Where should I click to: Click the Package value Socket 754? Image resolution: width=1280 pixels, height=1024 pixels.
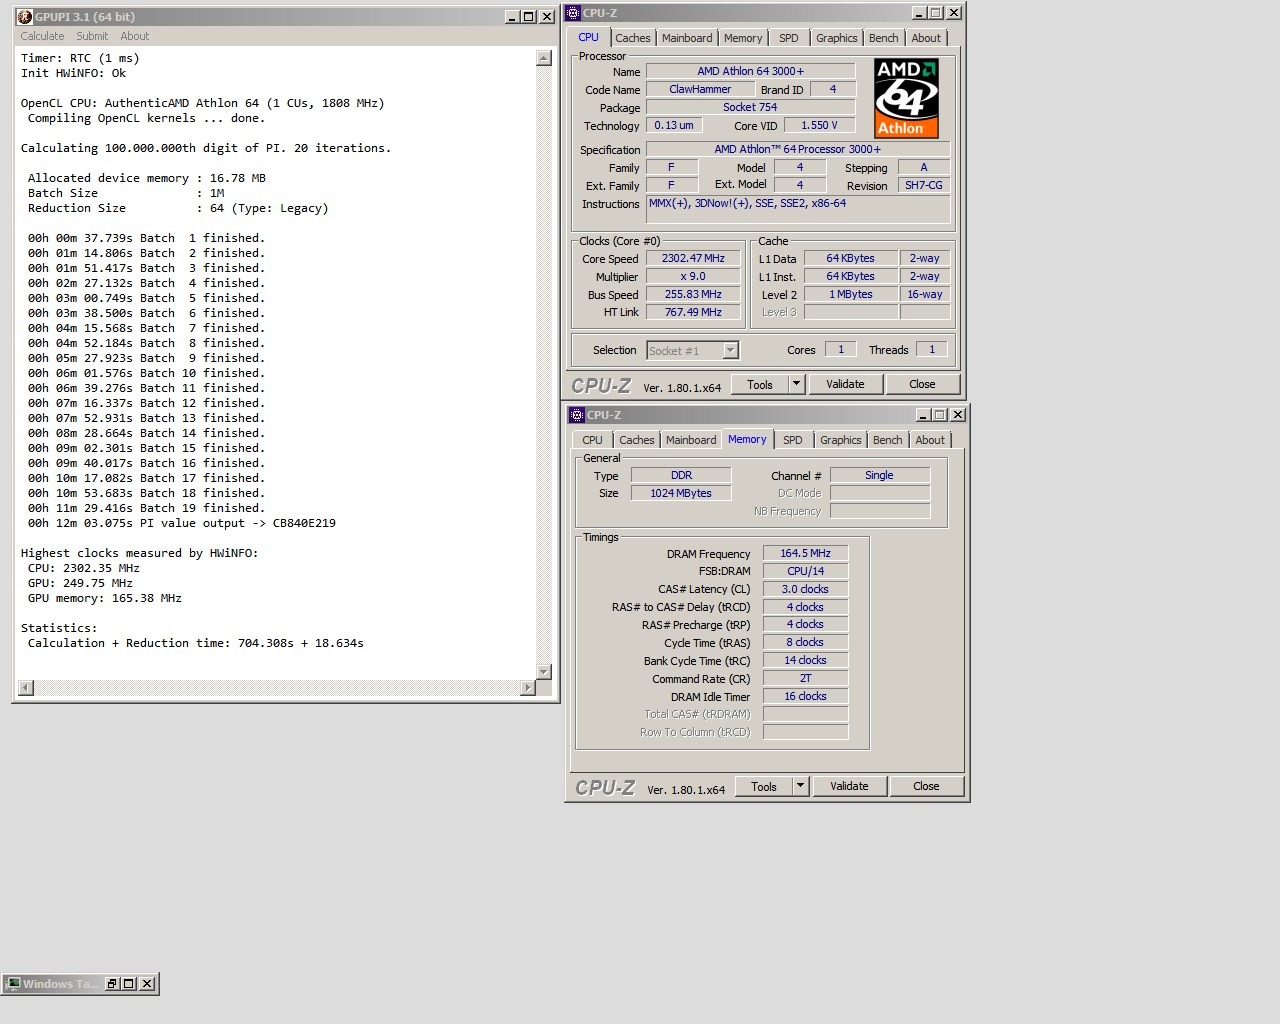(750, 107)
